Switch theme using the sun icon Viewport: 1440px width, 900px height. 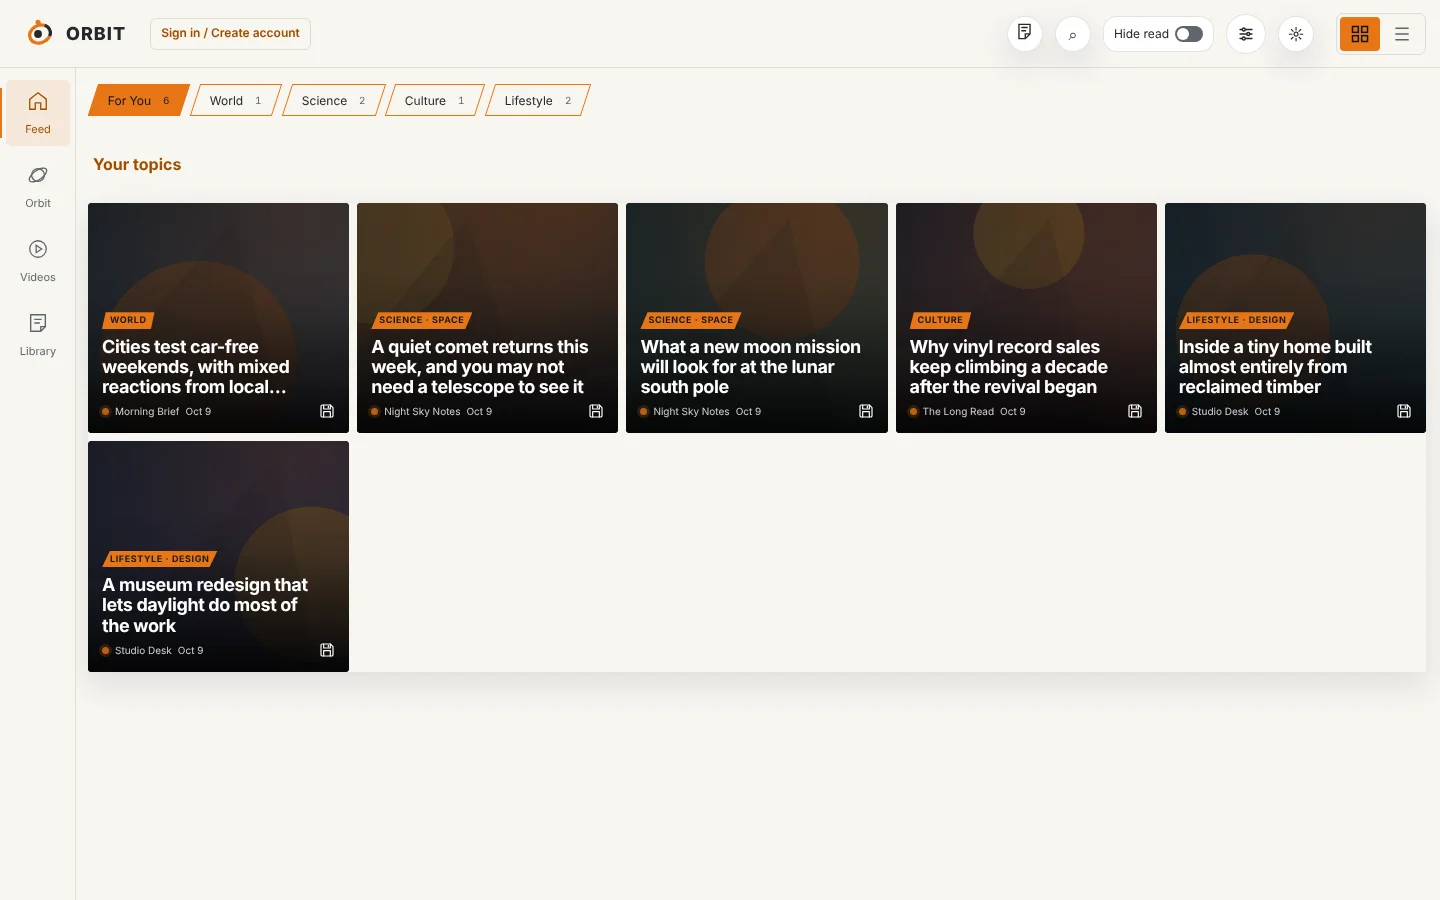[1296, 34]
